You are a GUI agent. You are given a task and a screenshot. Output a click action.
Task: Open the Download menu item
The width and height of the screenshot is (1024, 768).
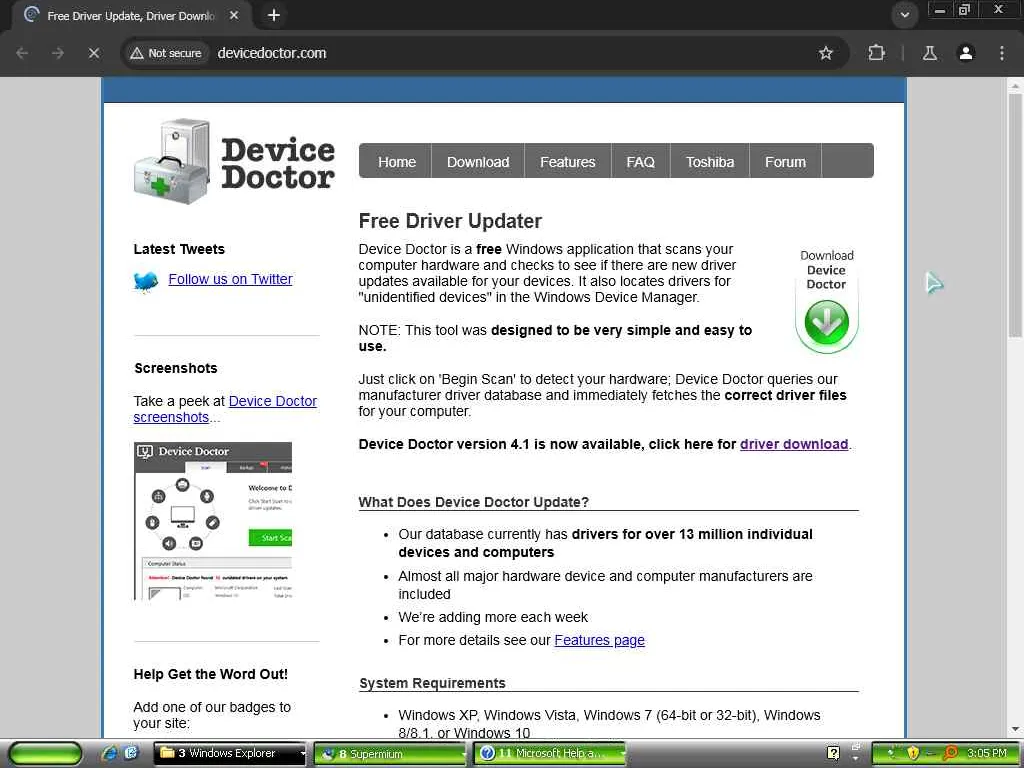click(478, 161)
